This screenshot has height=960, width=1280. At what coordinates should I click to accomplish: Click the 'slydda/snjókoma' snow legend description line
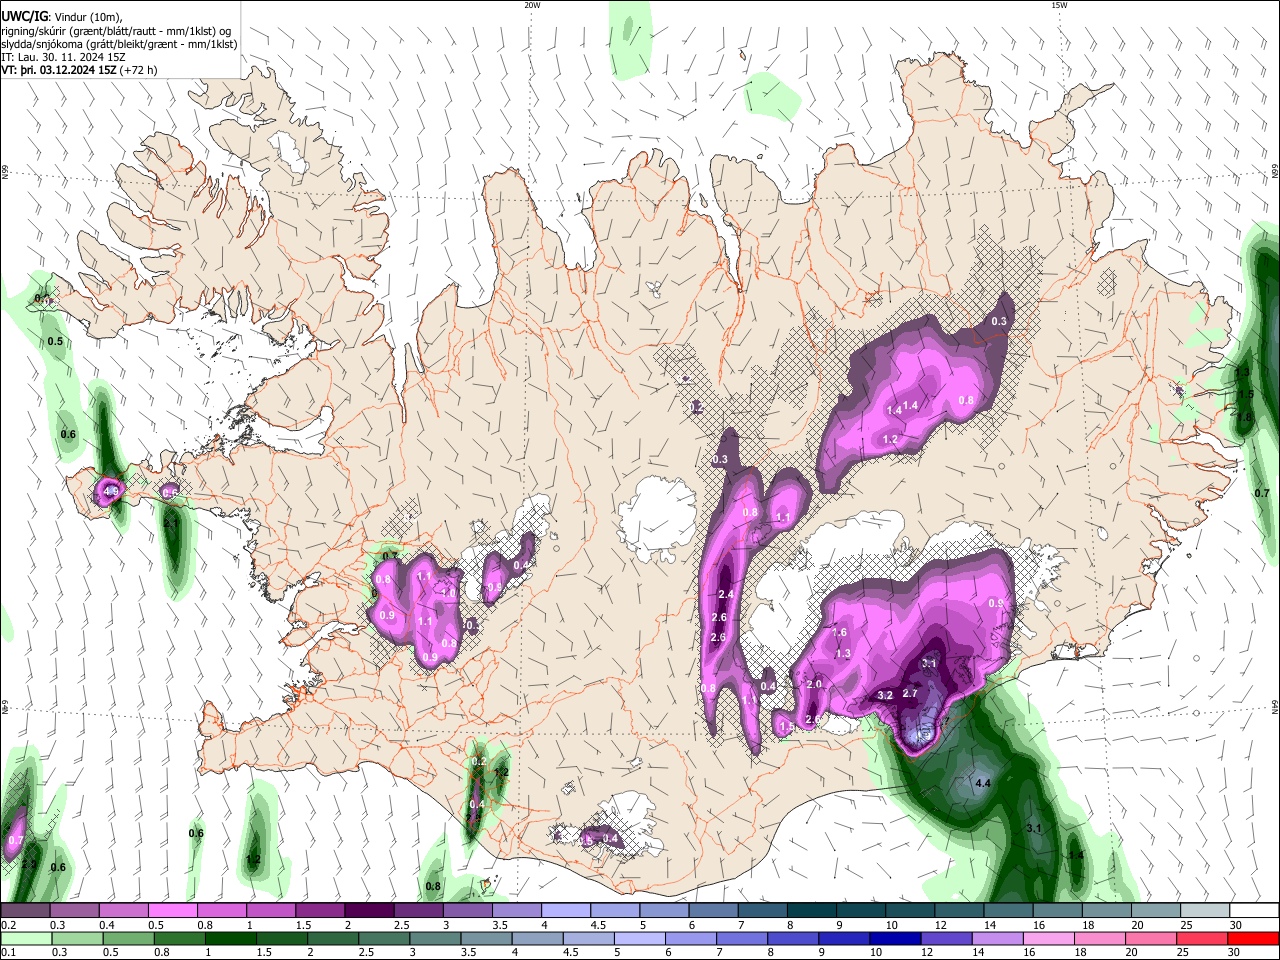120,44
